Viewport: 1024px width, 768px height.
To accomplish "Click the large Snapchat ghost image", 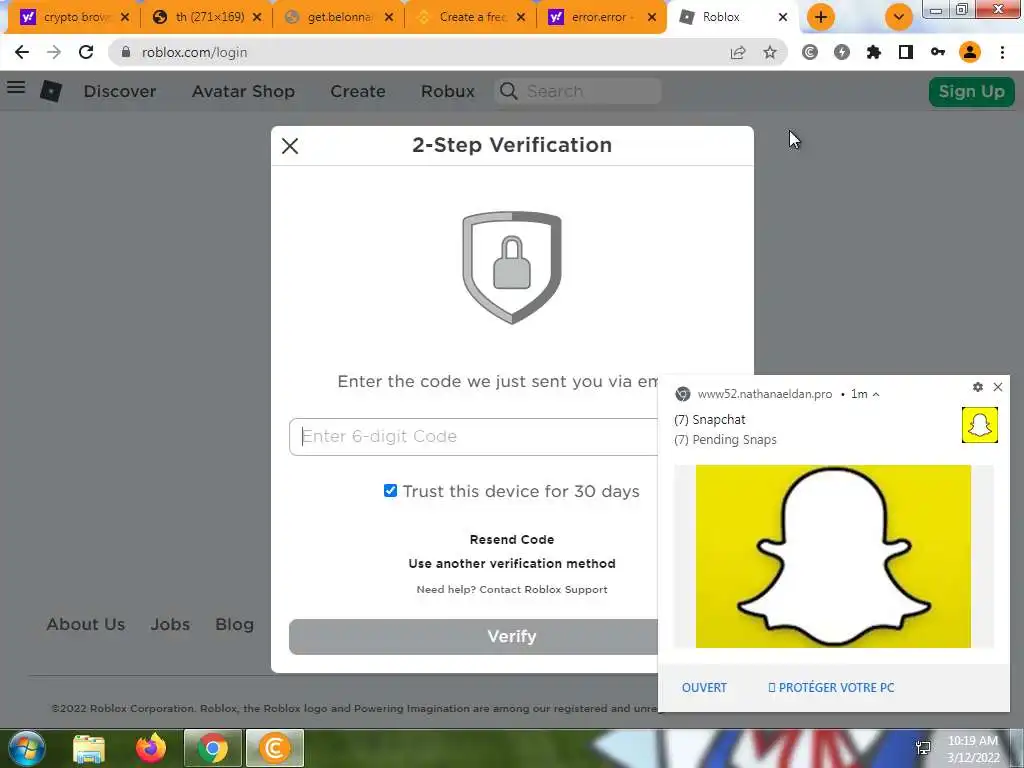I will click(x=833, y=556).
